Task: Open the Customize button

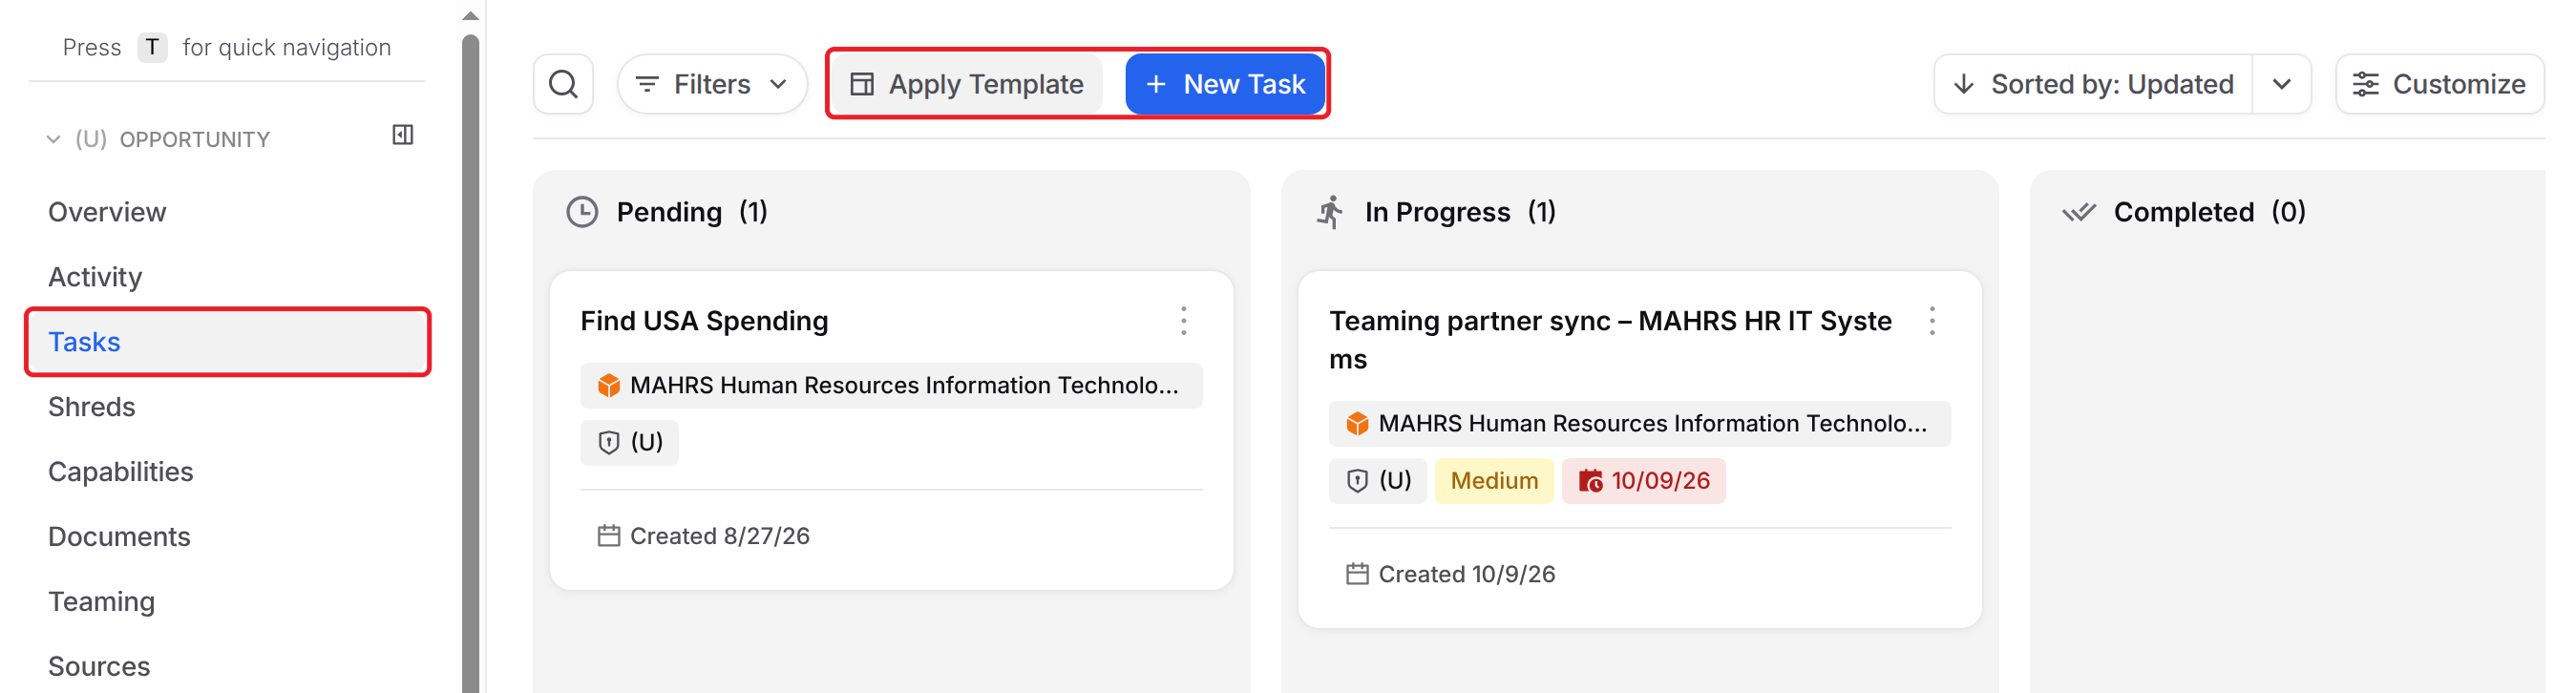Action: tap(2439, 84)
